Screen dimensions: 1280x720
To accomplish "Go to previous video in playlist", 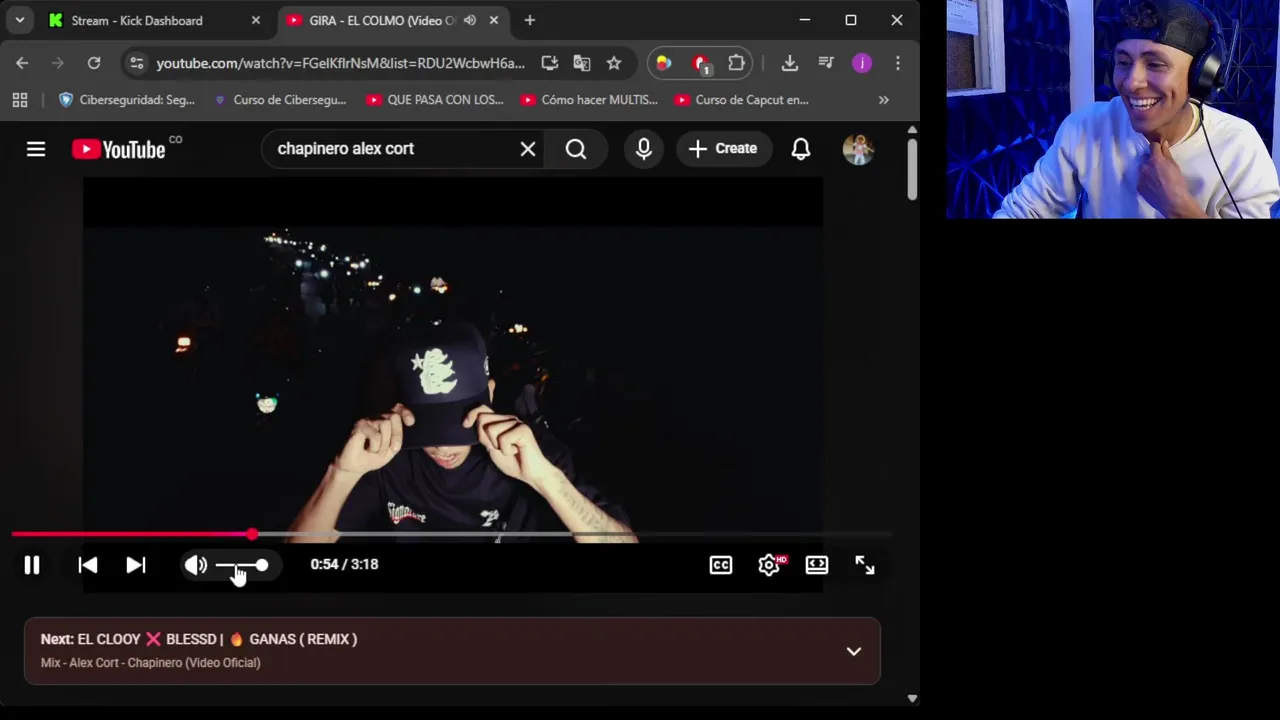I will point(88,565).
